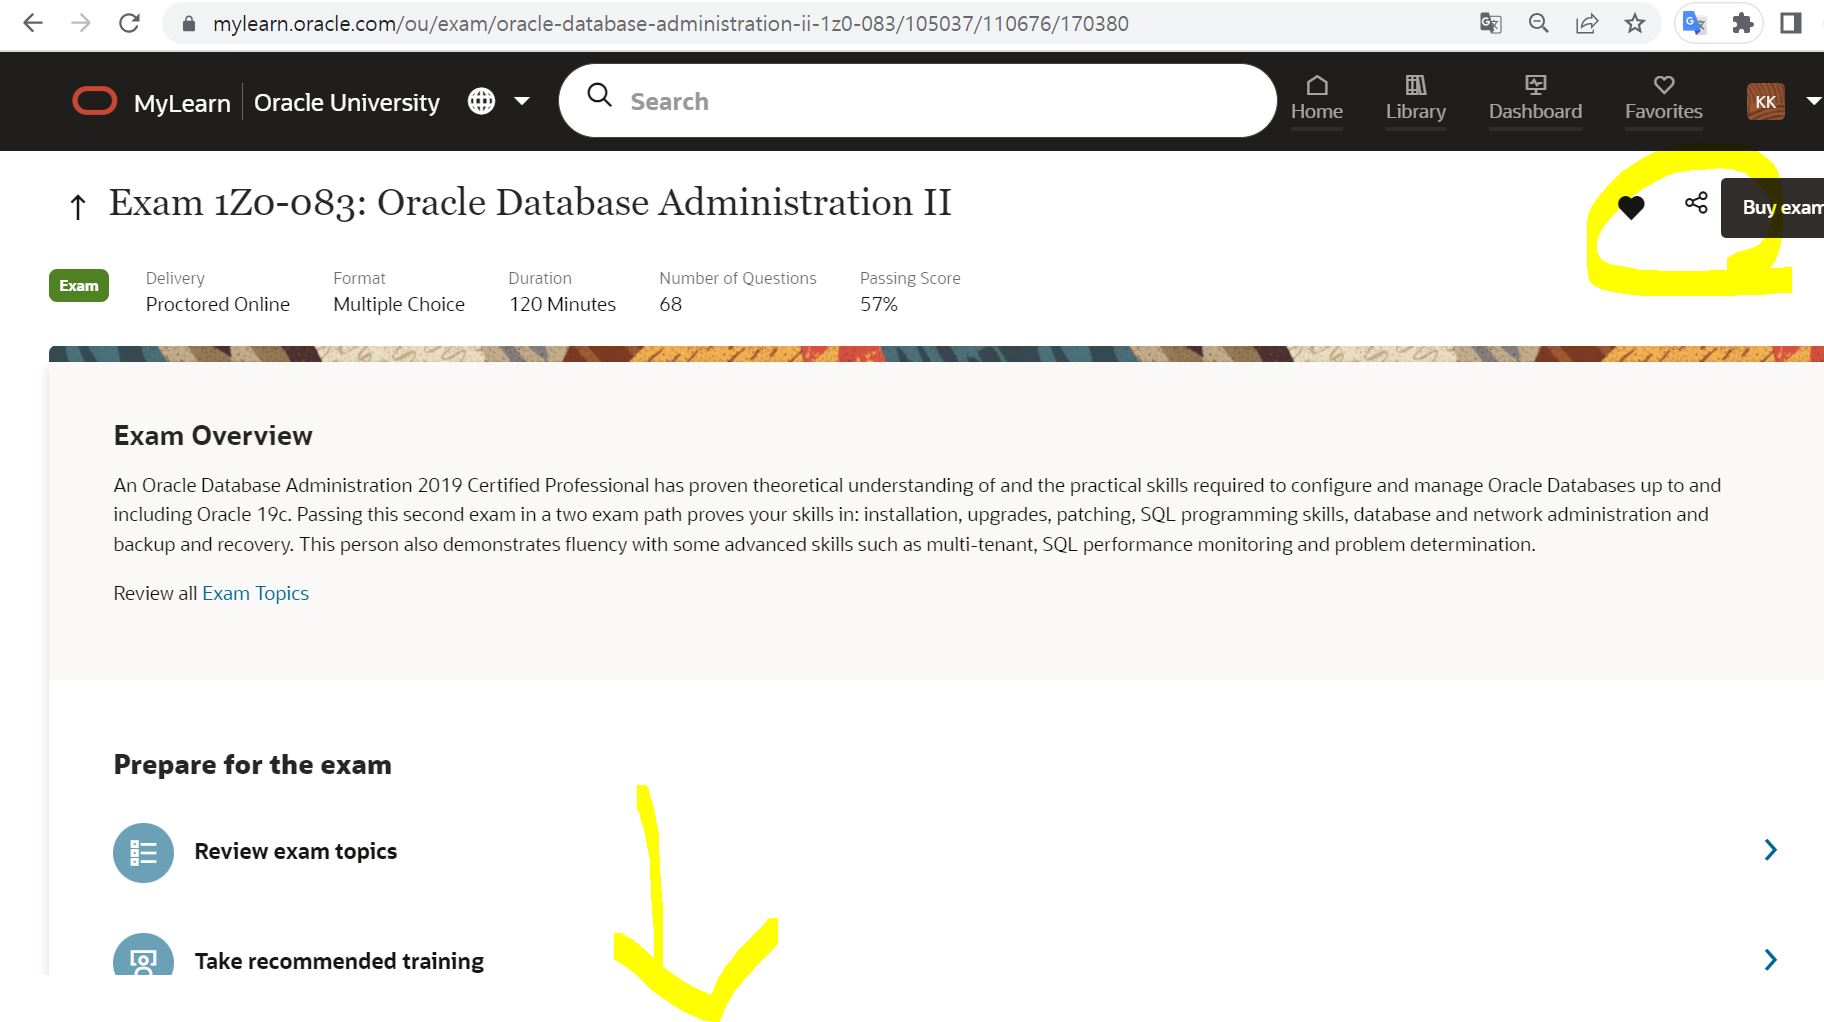Open the Dashboard menu item
1824x1022 pixels.
point(1535,99)
